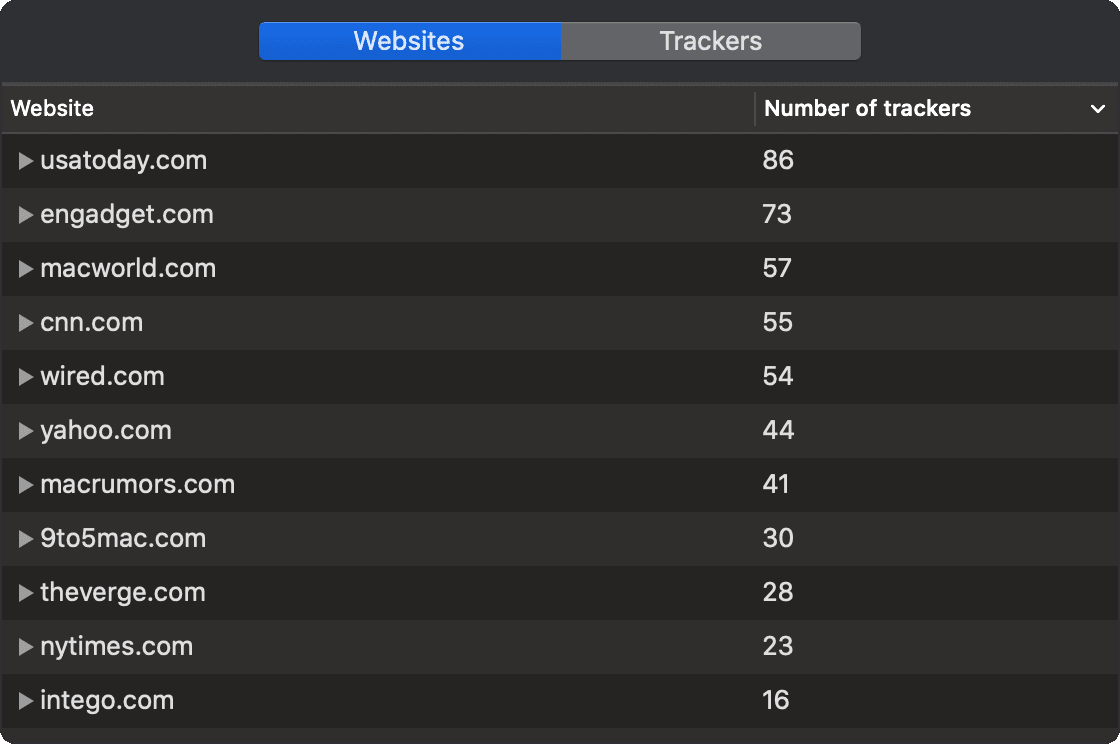Expand the nytimes.com row arrow
The height and width of the screenshot is (744, 1120).
click(26, 647)
